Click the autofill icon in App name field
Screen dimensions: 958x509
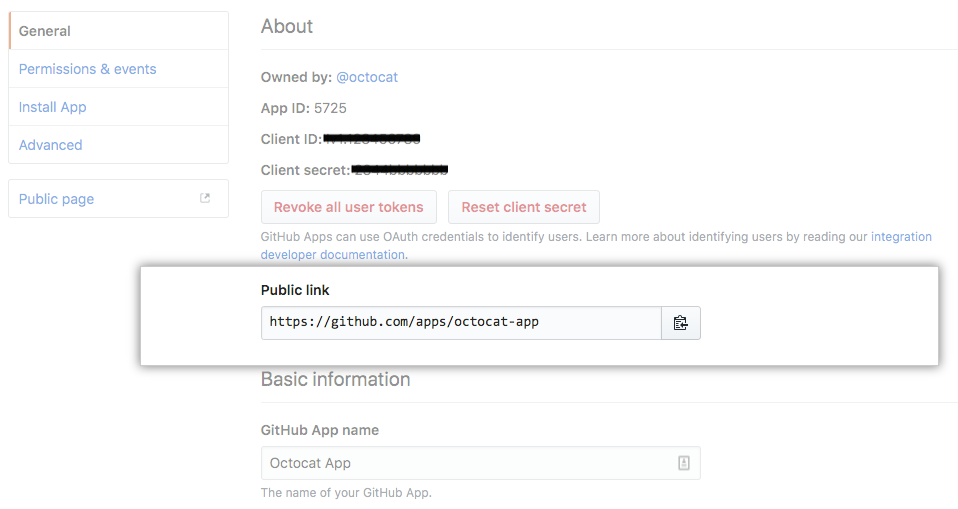[x=684, y=463]
